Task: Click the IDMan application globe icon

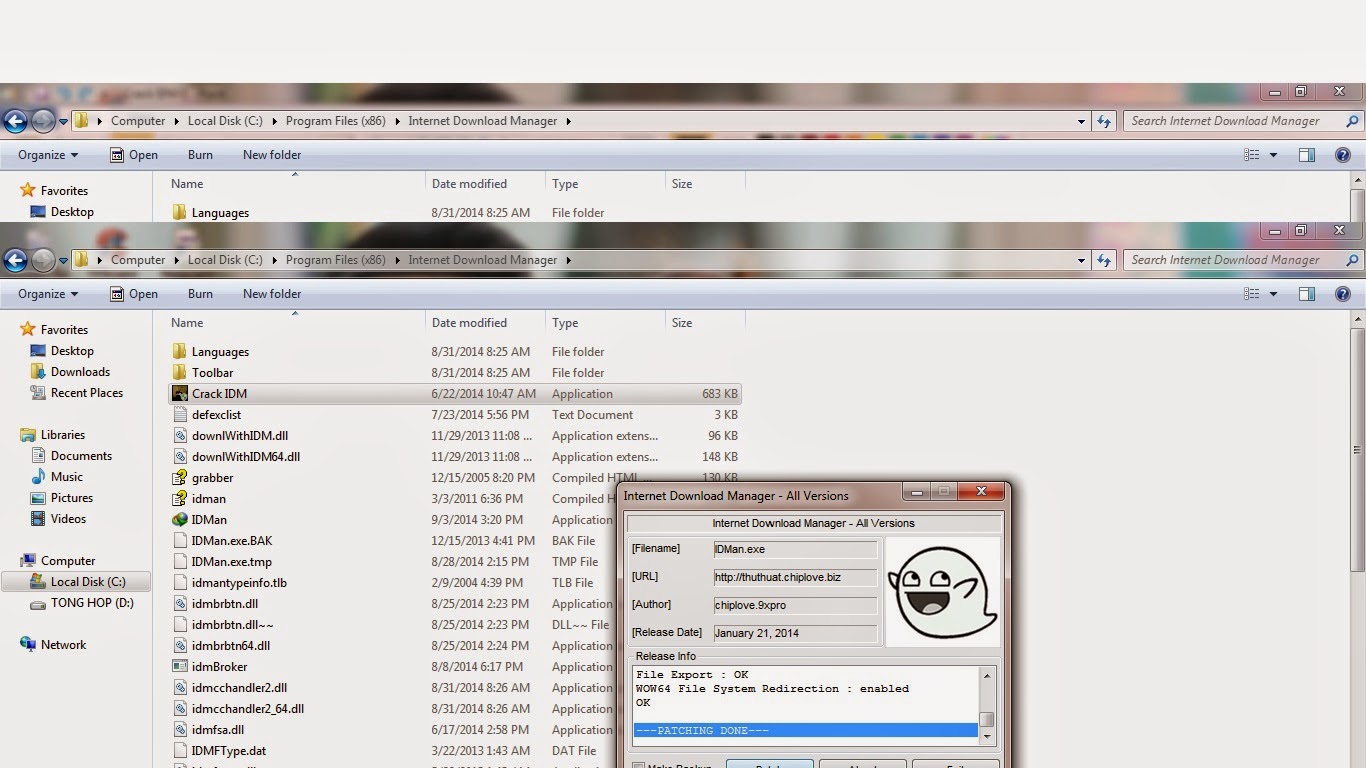Action: (x=180, y=520)
